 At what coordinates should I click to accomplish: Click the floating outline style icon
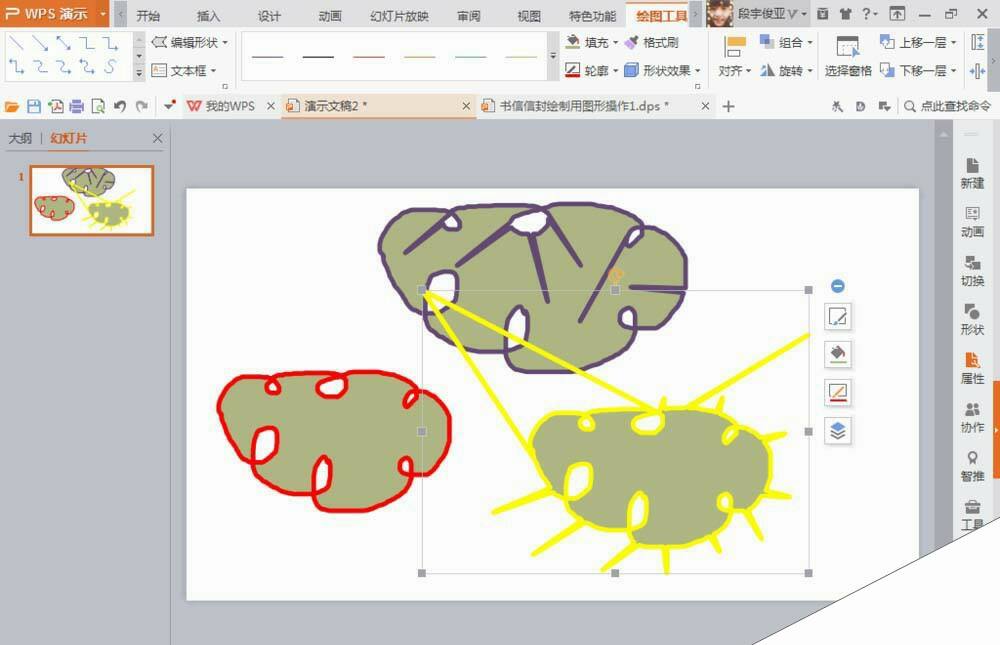[x=838, y=392]
